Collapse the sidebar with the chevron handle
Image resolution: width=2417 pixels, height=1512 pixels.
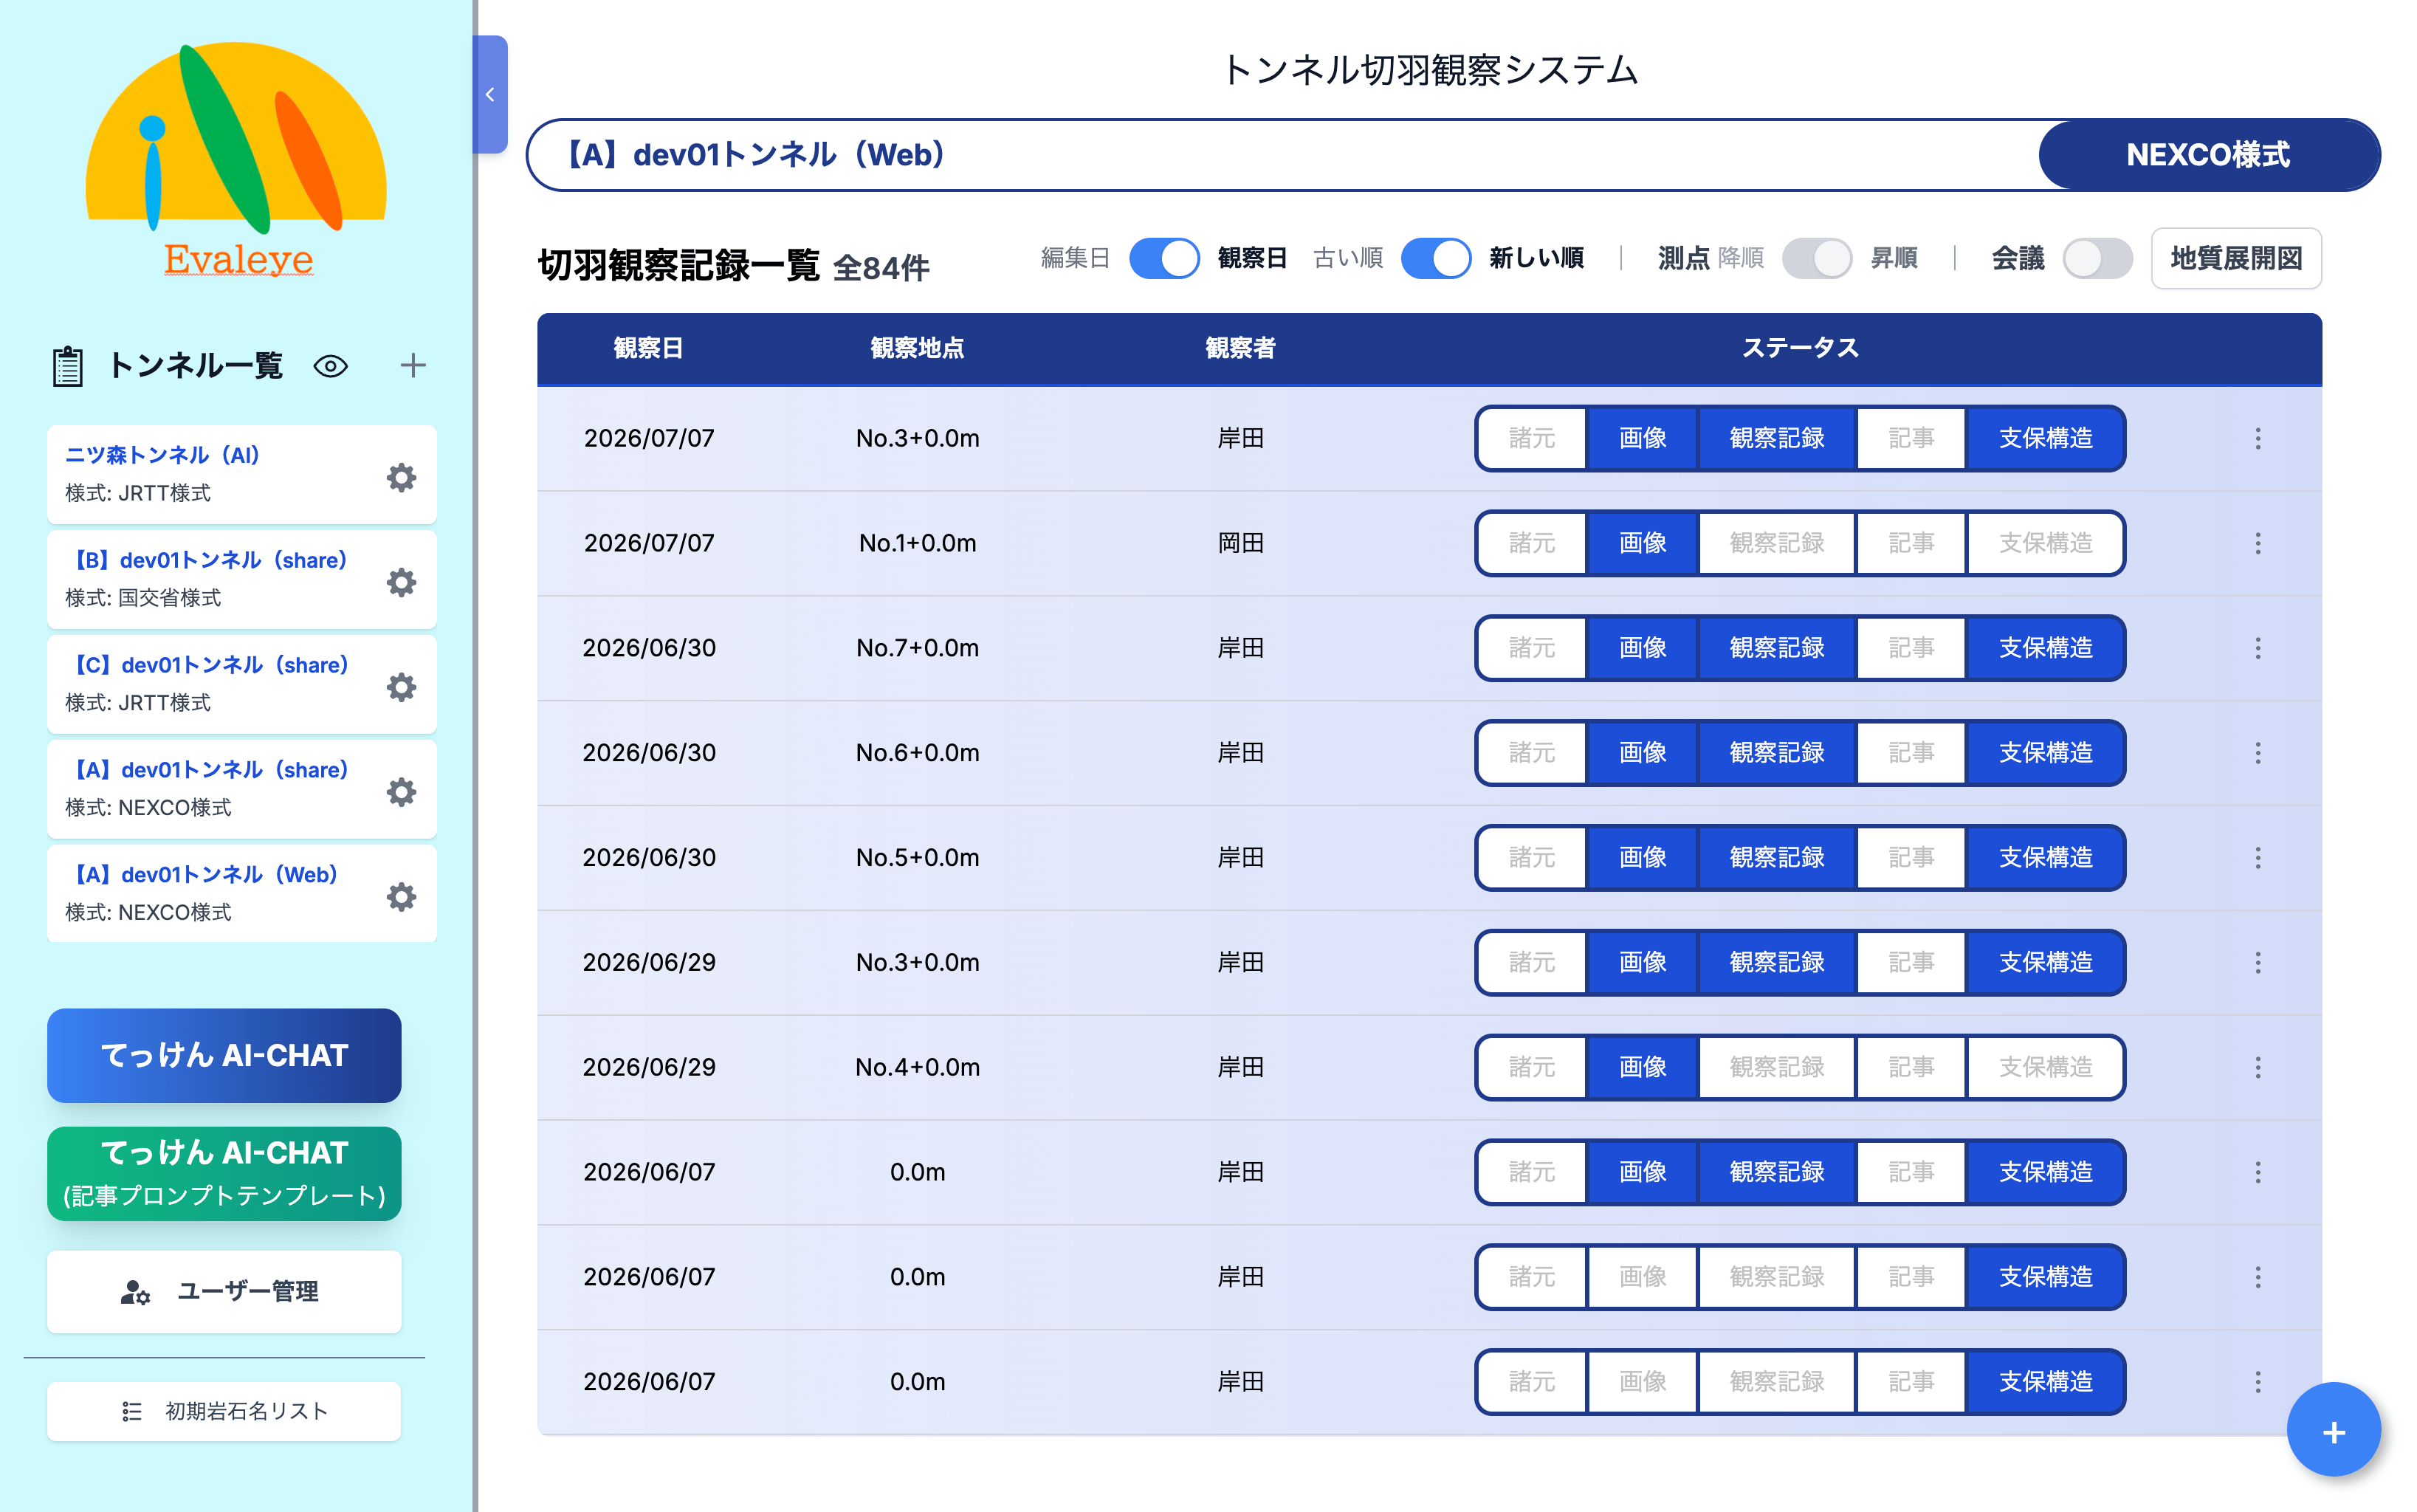(490, 94)
